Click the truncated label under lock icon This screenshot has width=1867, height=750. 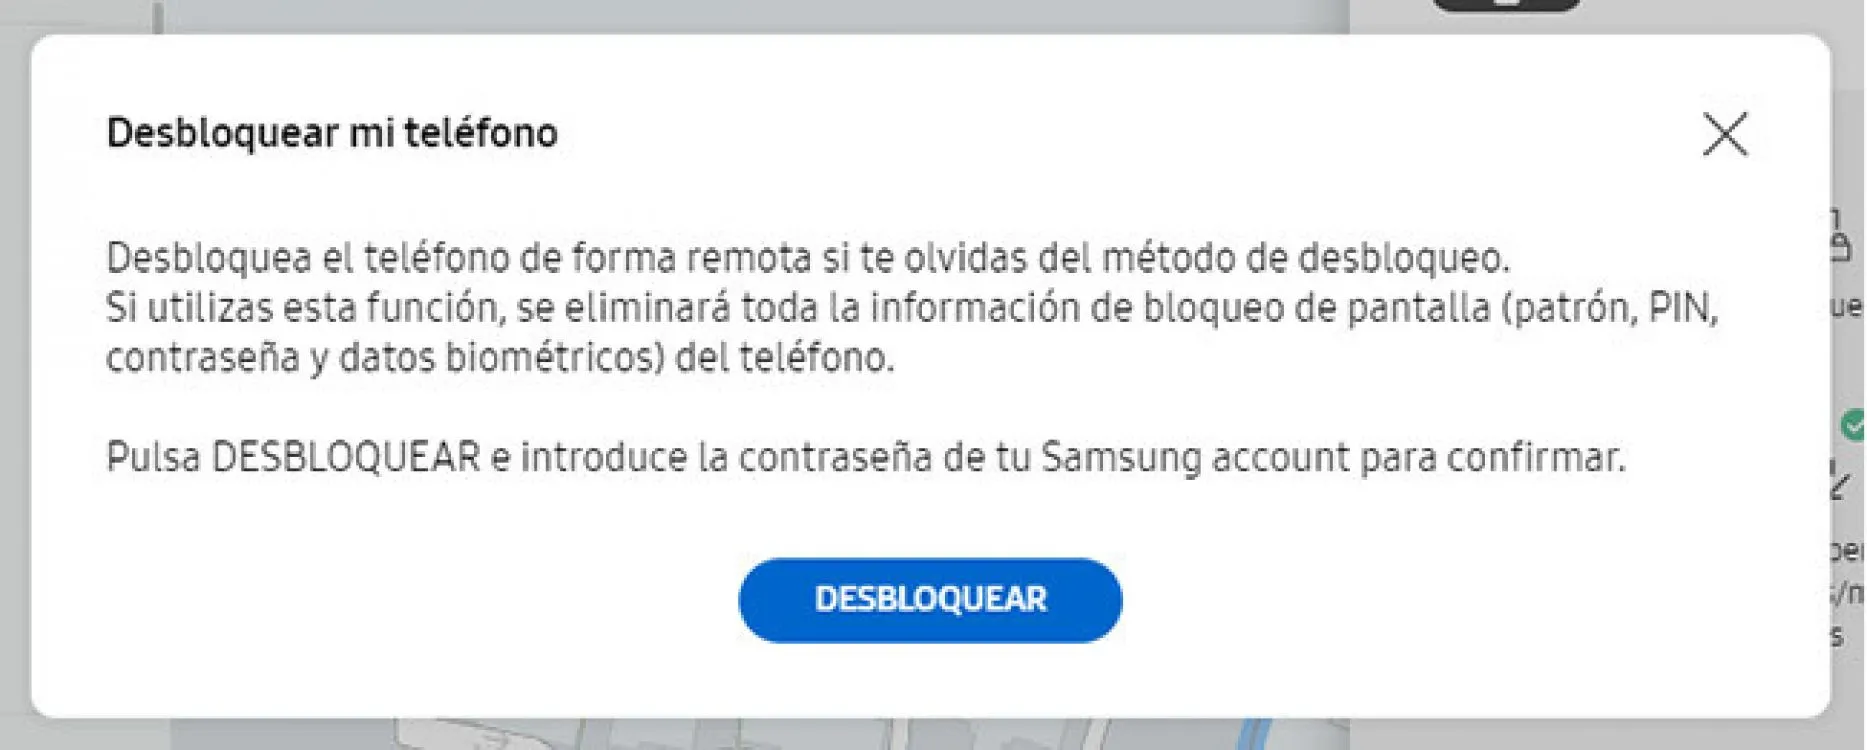1847,306
